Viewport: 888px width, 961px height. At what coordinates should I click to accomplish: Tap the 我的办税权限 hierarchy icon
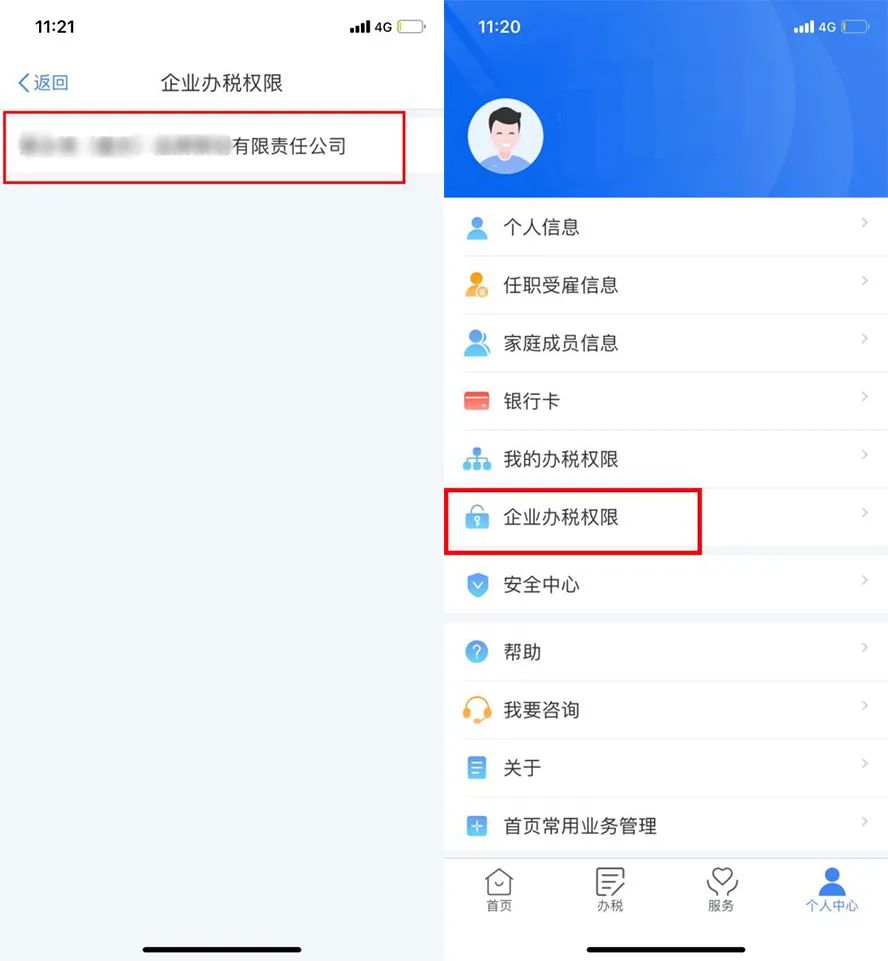point(477,459)
